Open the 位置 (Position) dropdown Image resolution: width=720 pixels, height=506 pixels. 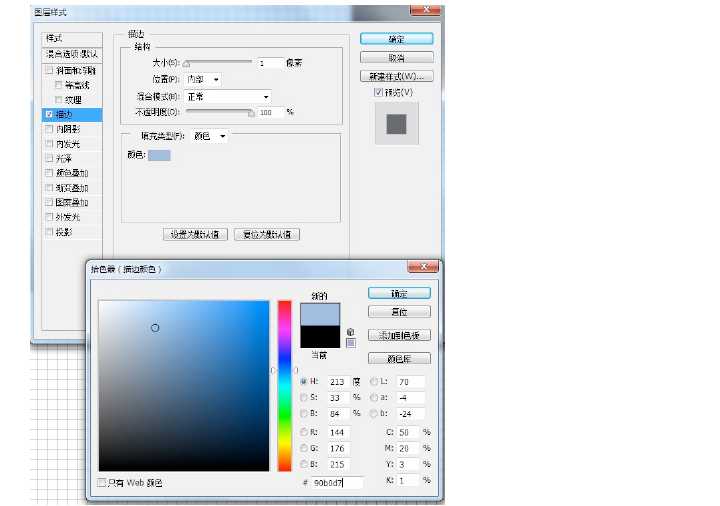tap(204, 79)
